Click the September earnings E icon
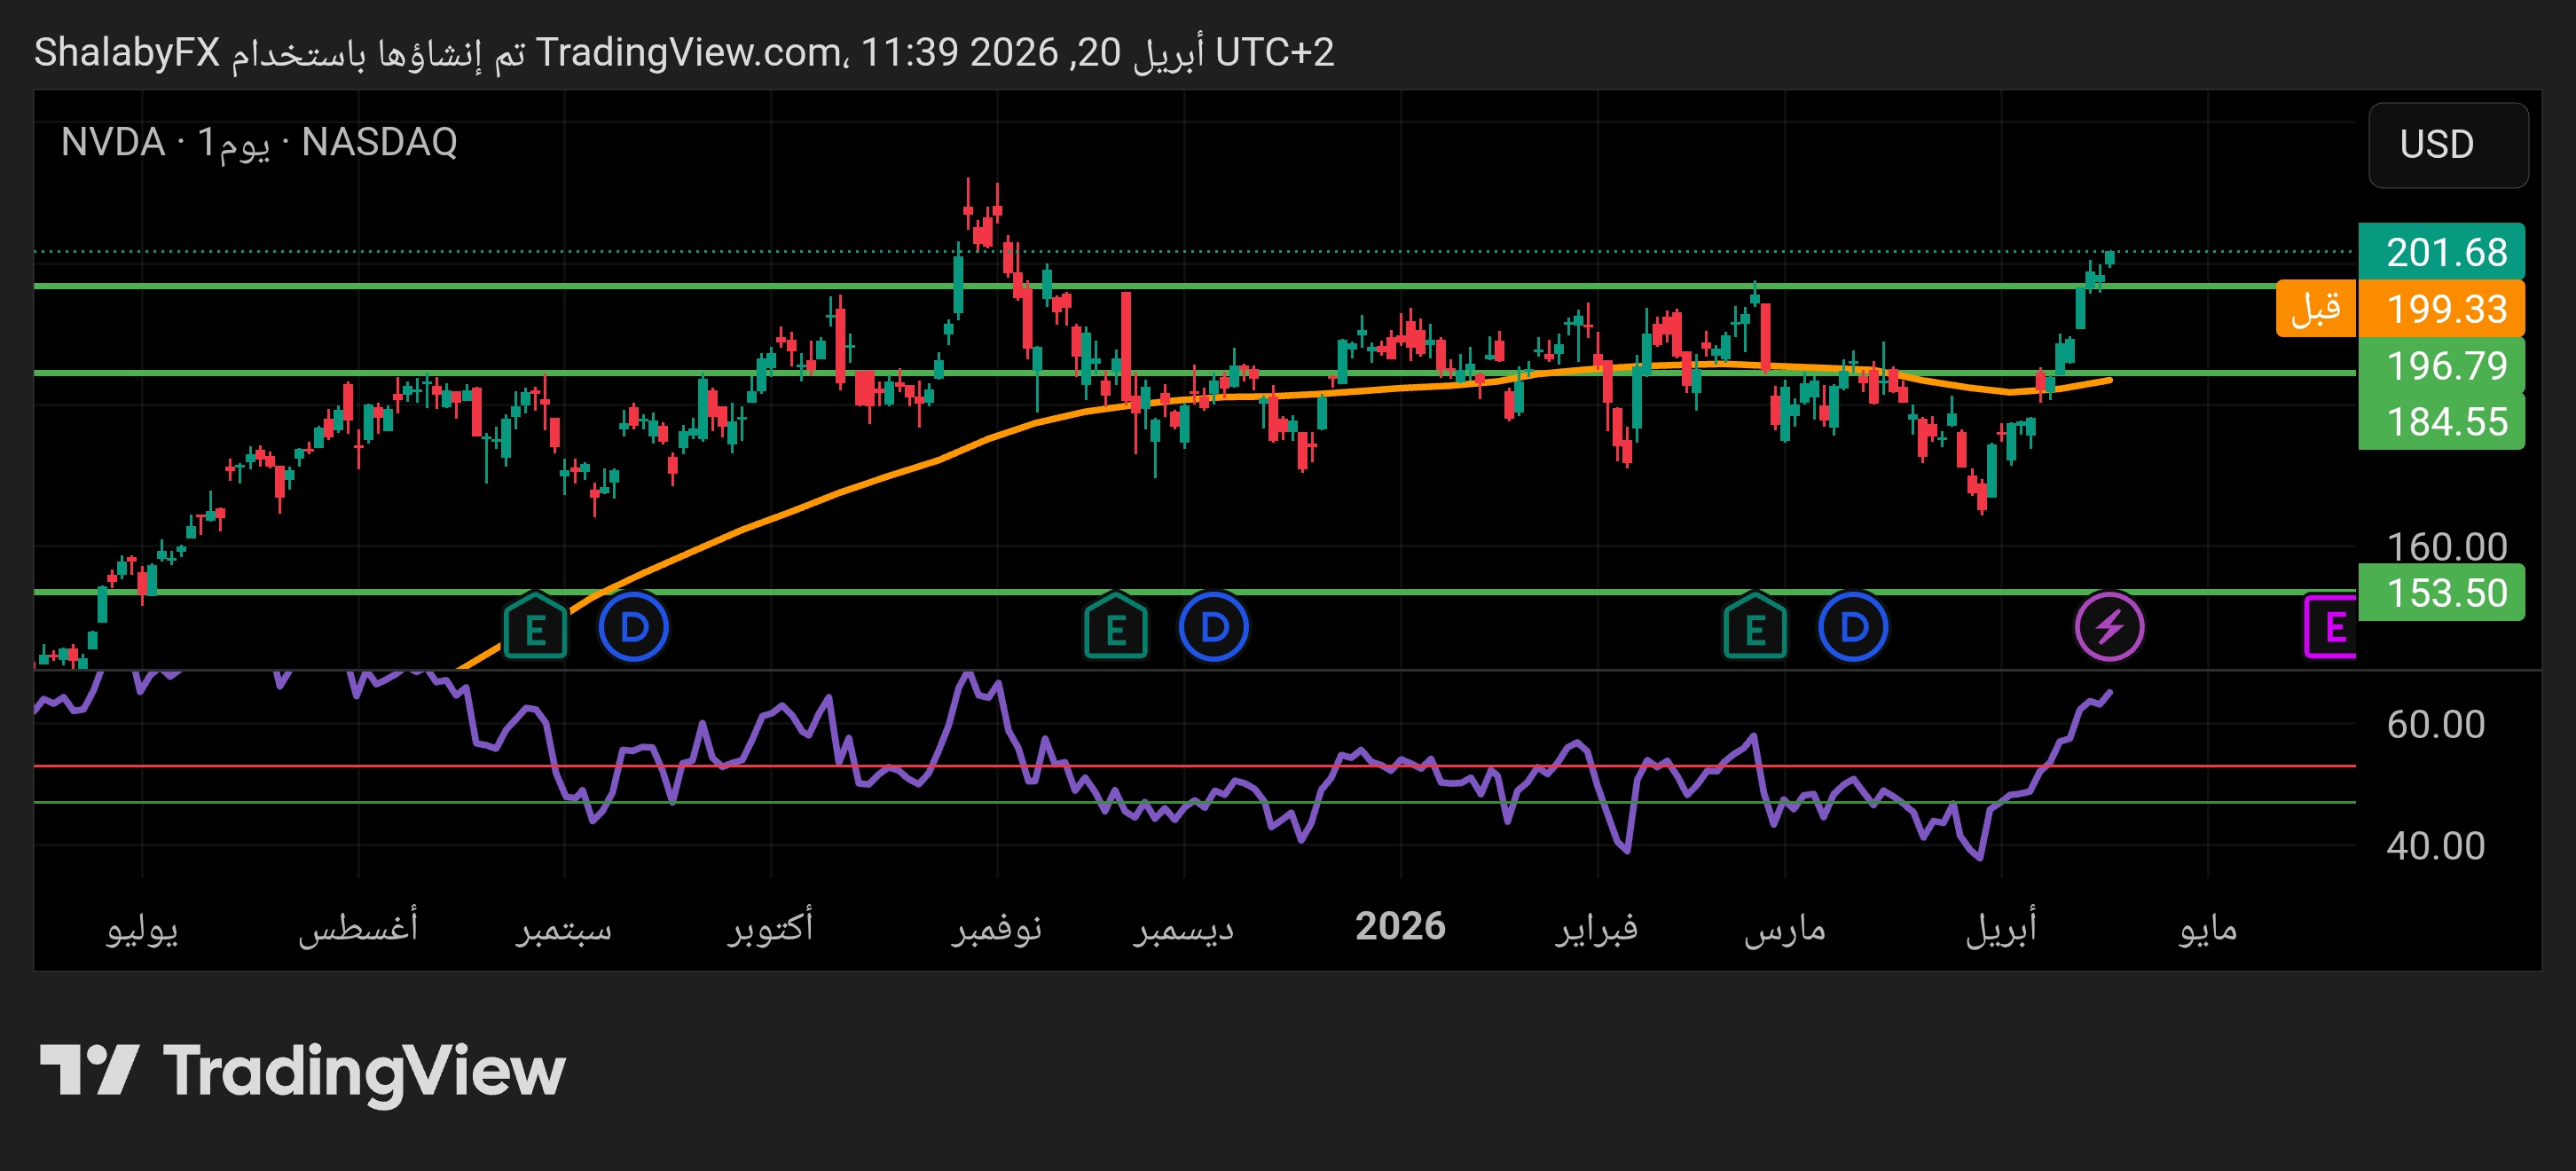Image resolution: width=2576 pixels, height=1171 pixels. point(535,628)
